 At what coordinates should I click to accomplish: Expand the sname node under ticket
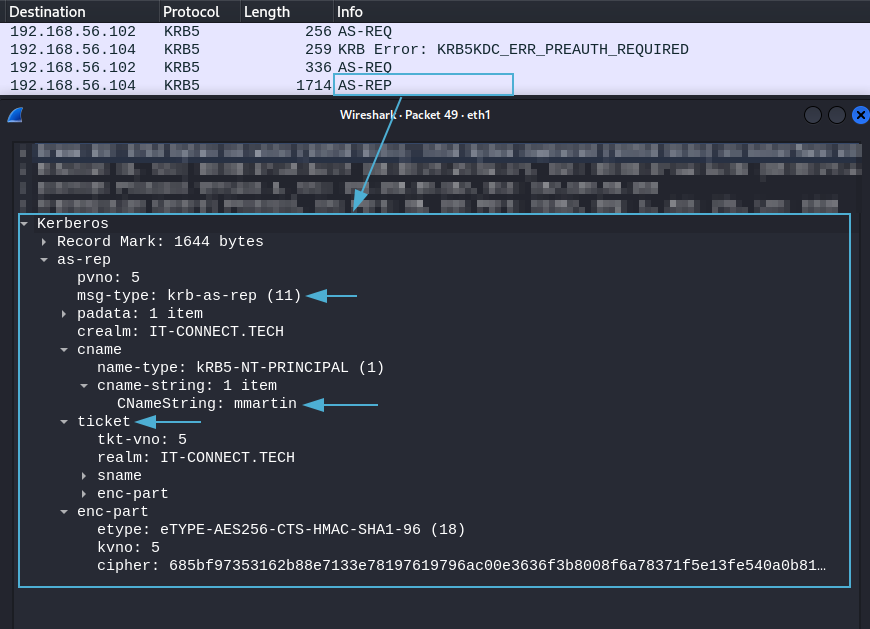point(85,476)
